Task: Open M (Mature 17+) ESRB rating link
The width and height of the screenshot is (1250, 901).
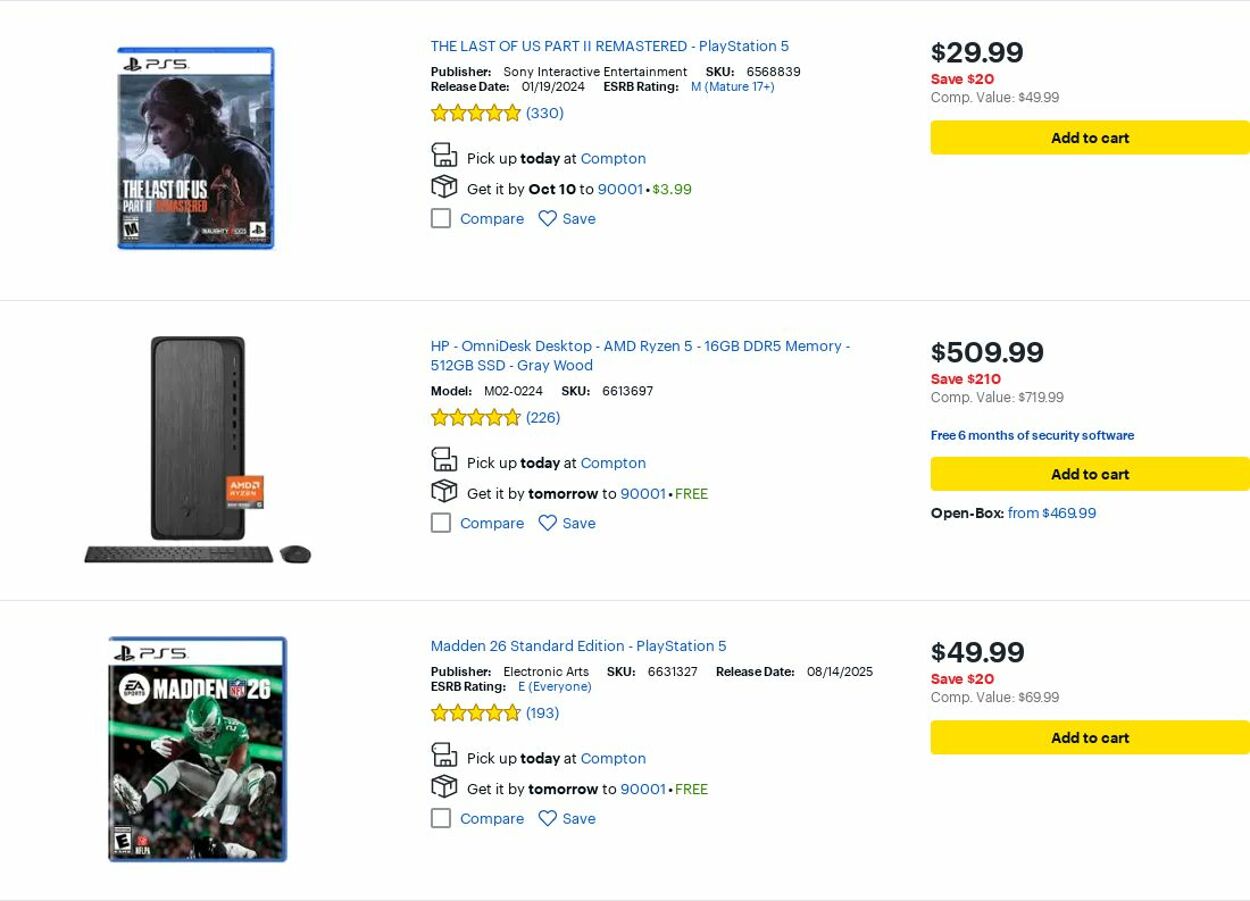Action: (732, 87)
